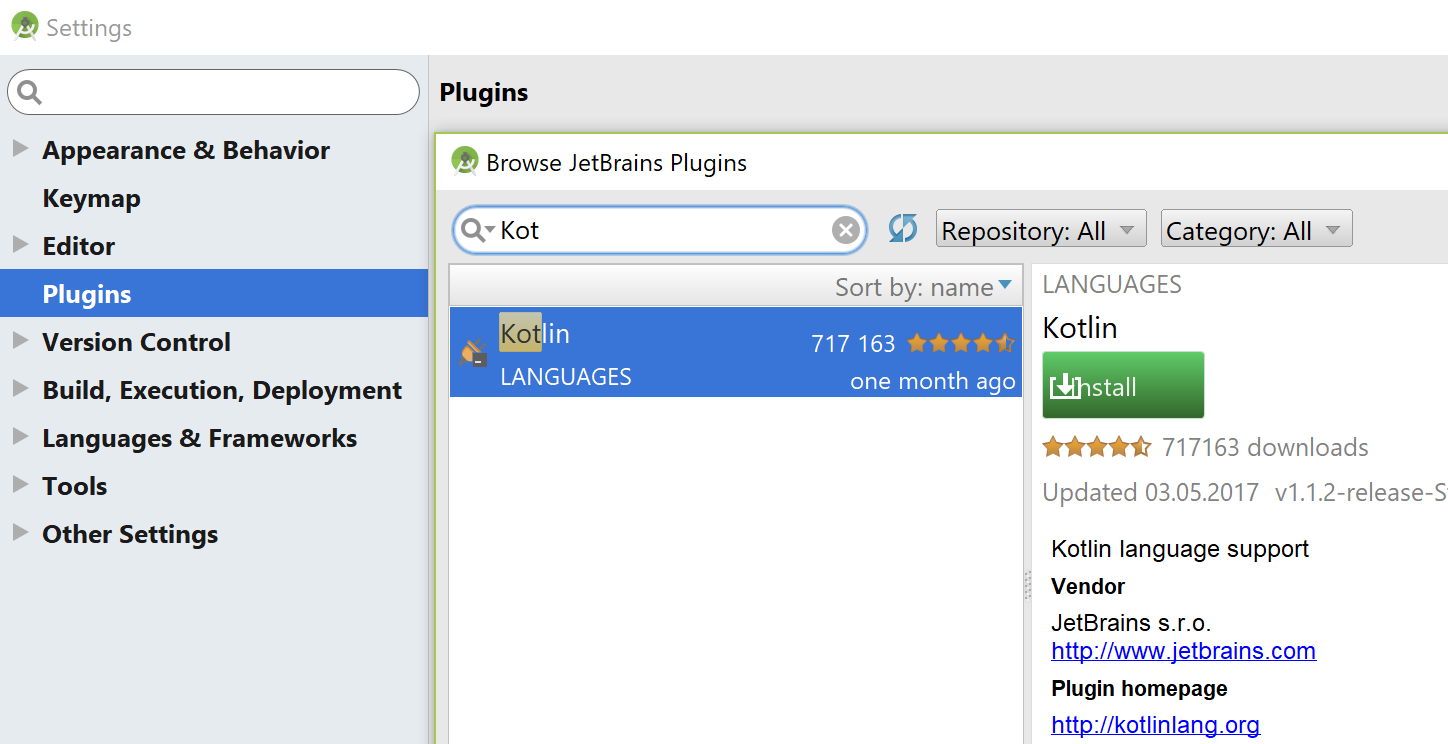Click the star rating in Kotlin list row
Screen dimensions: 1448x744
[961, 344]
